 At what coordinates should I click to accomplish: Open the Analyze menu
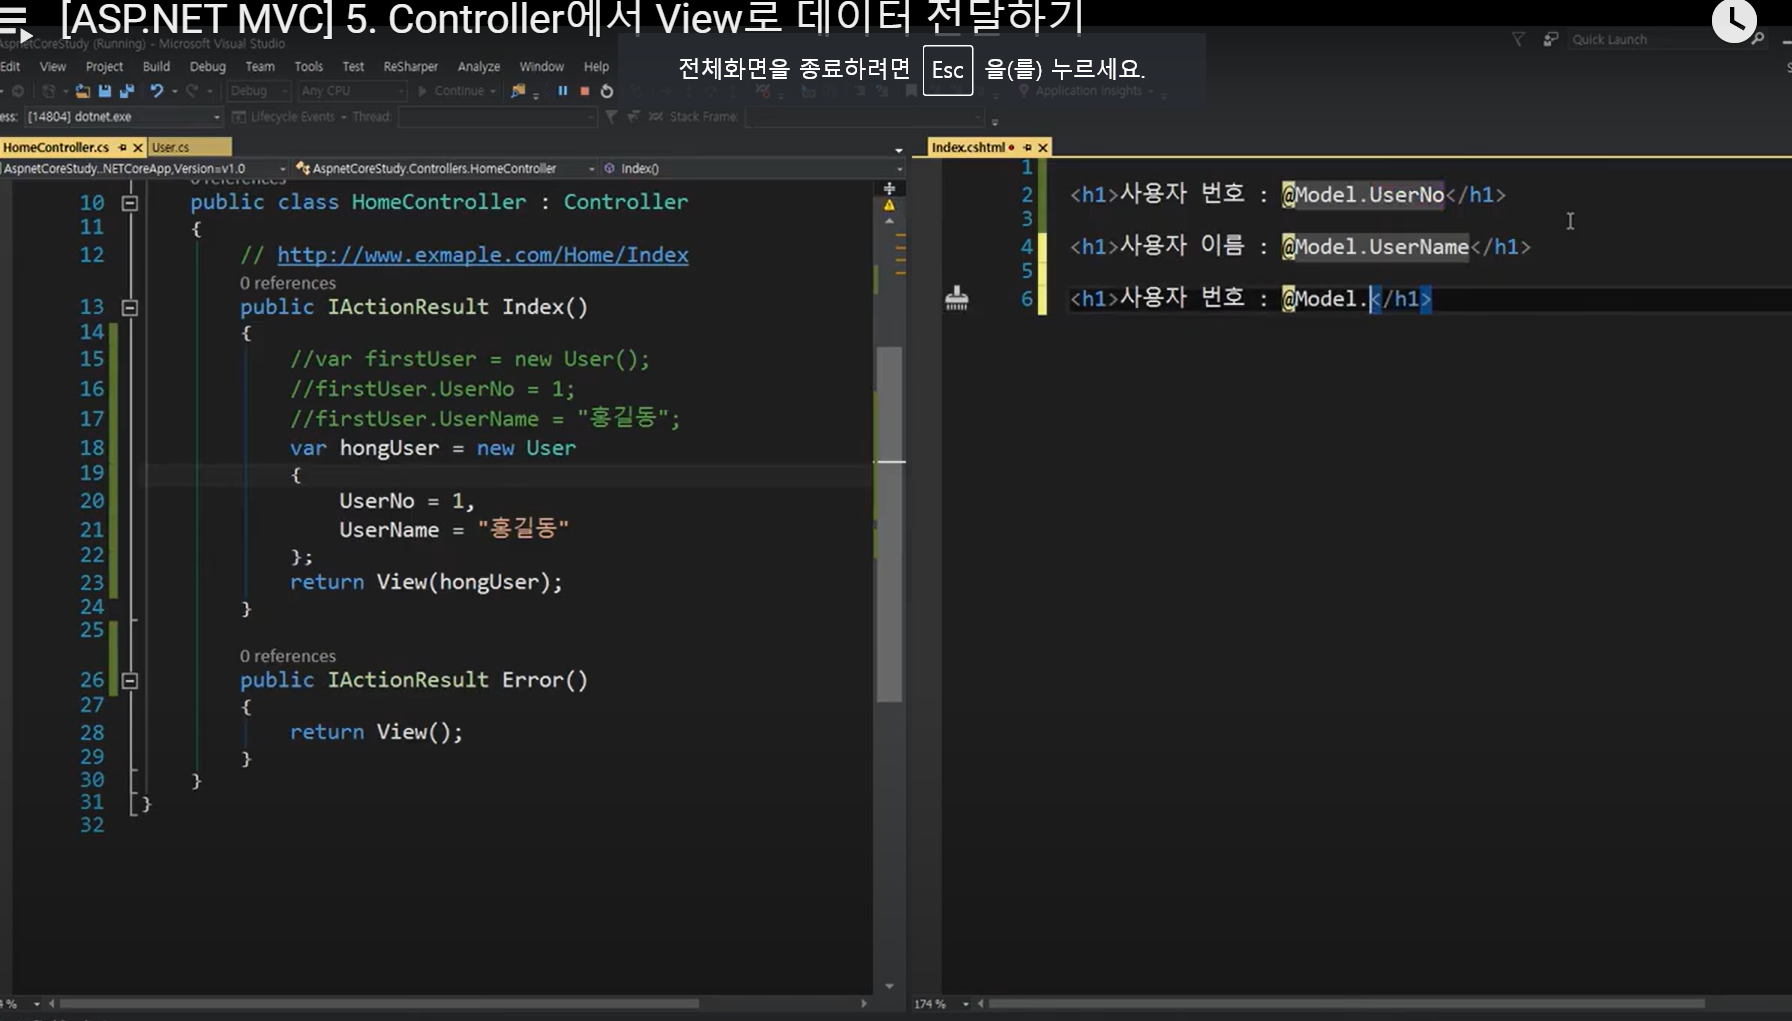coord(479,66)
